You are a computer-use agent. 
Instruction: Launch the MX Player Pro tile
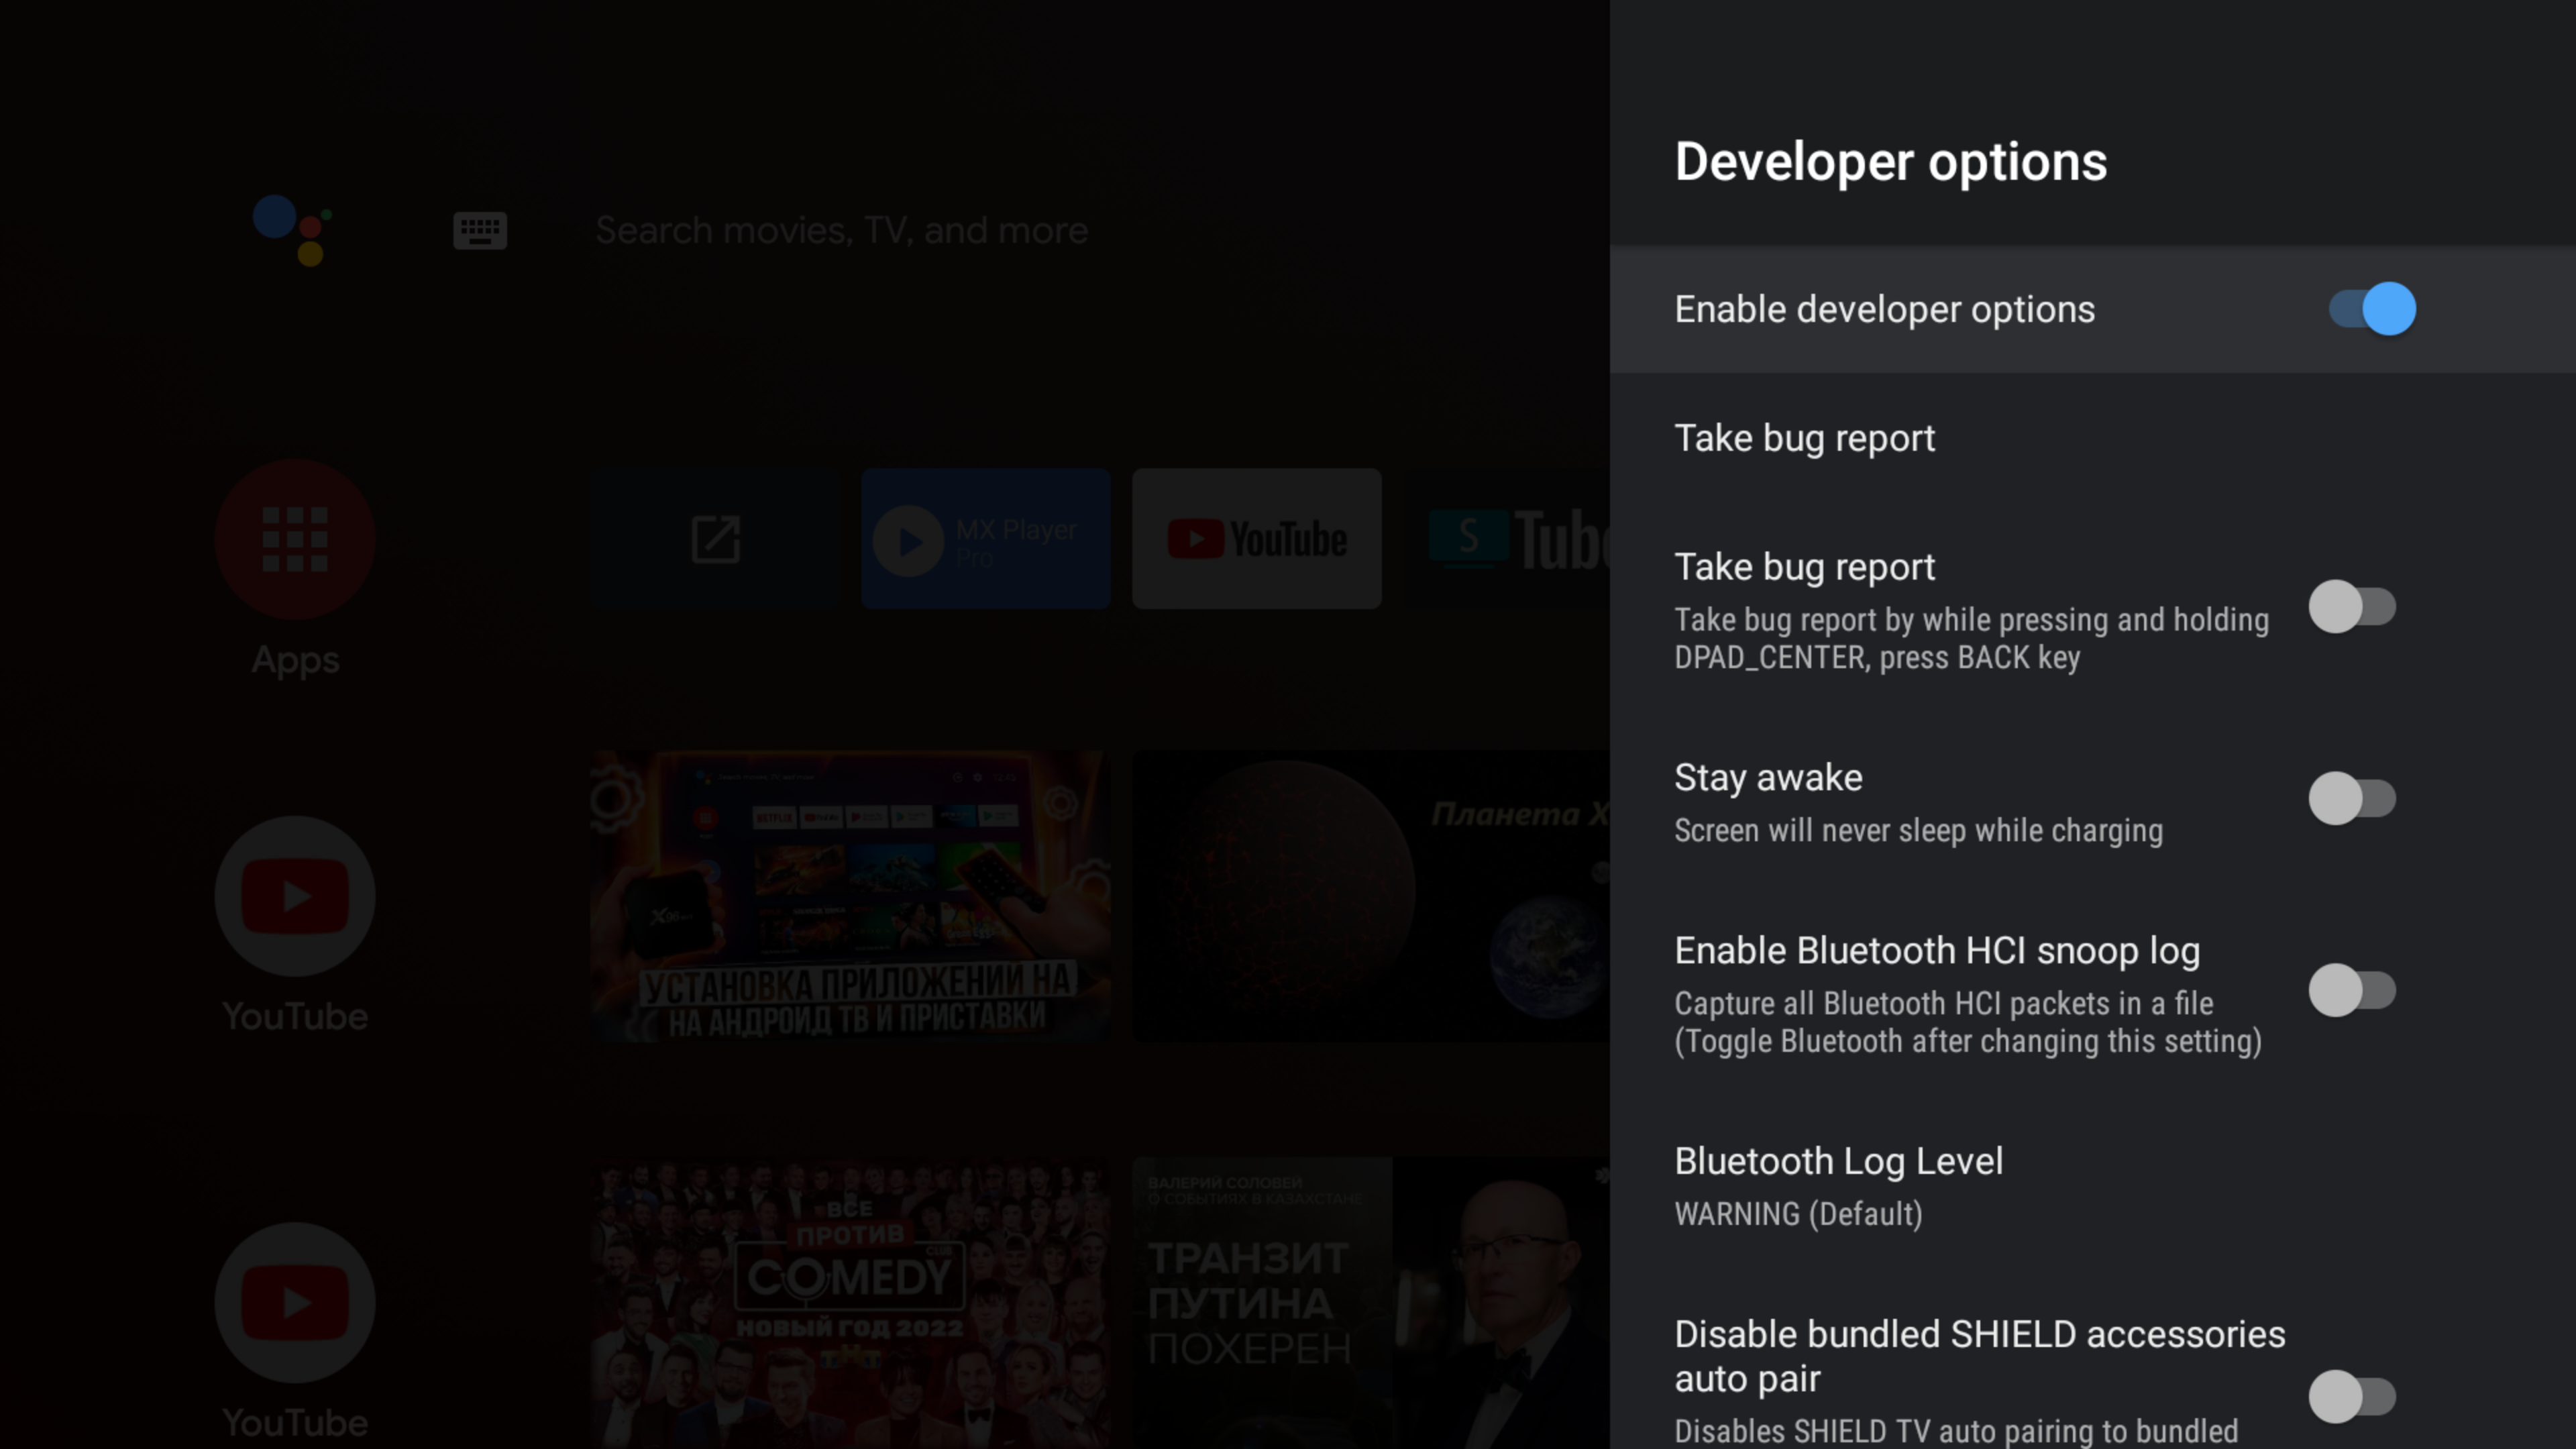pyautogui.click(x=985, y=539)
